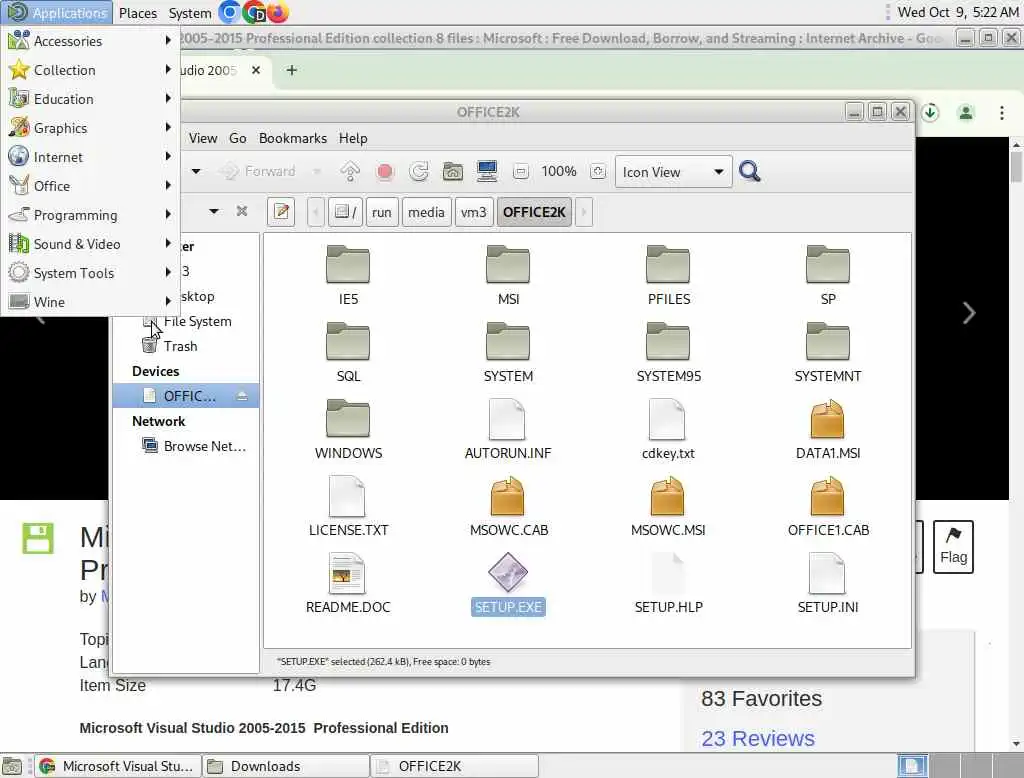This screenshot has width=1024, height=778.
Task: Click the OFFICE2K path breadcrumb
Action: click(534, 212)
